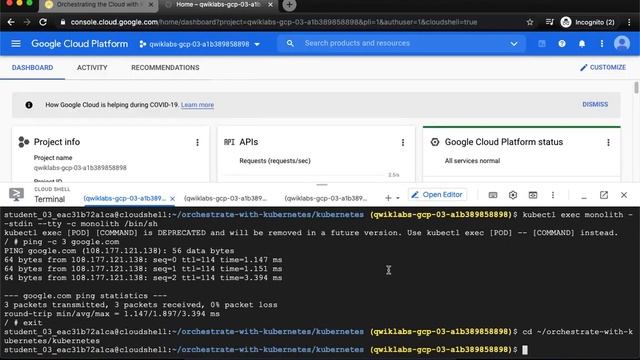Click 'Requests (requests/sec)' label
The image size is (640, 360).
(275, 161)
